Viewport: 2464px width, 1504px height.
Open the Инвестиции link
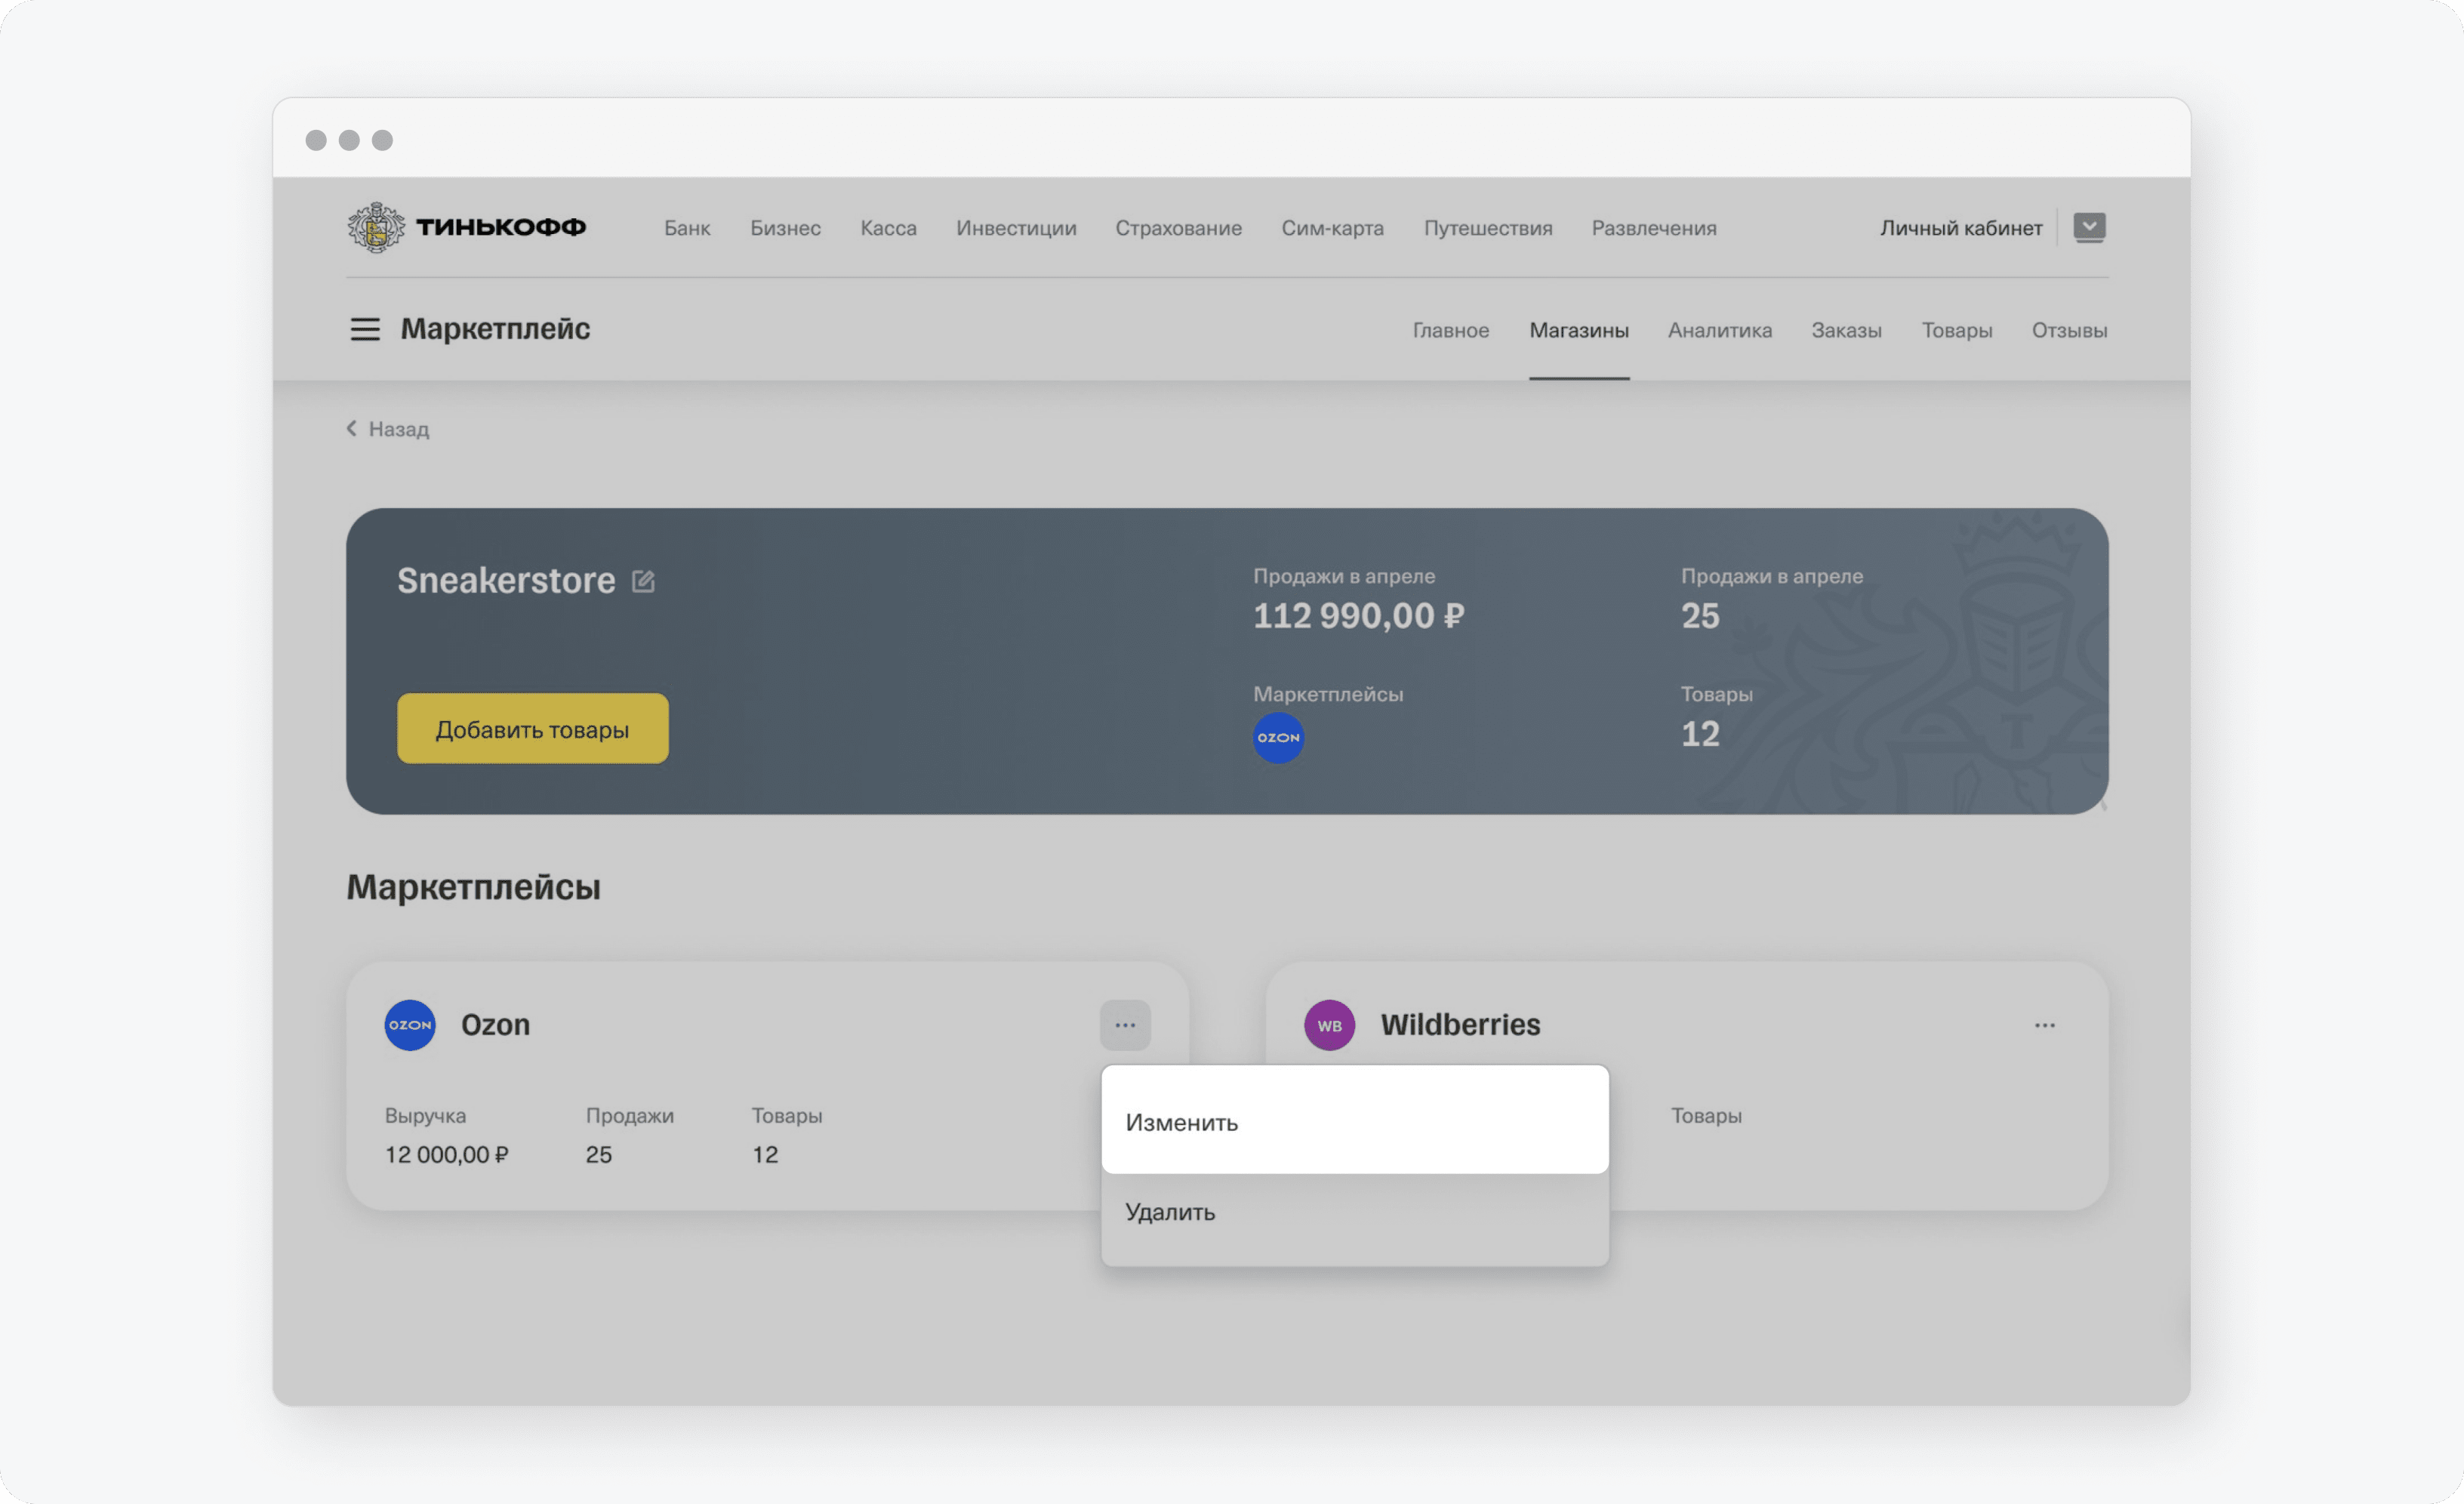[1016, 228]
